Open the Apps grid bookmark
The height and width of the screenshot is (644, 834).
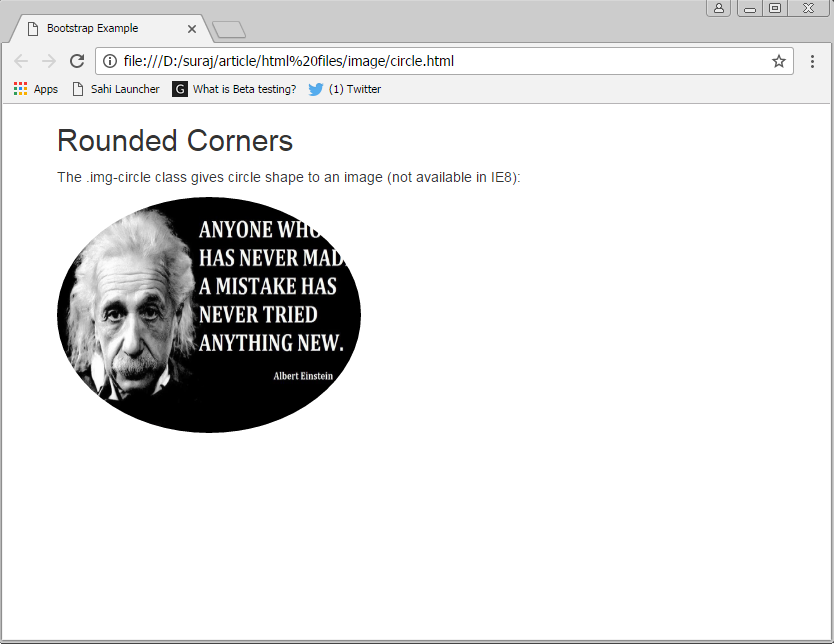(x=36, y=89)
